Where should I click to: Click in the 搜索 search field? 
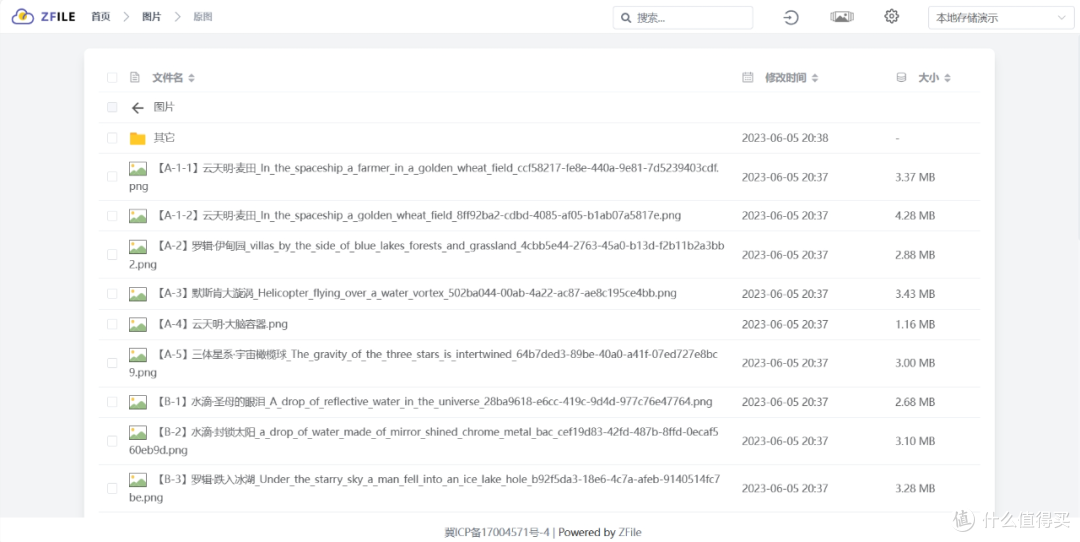click(683, 18)
